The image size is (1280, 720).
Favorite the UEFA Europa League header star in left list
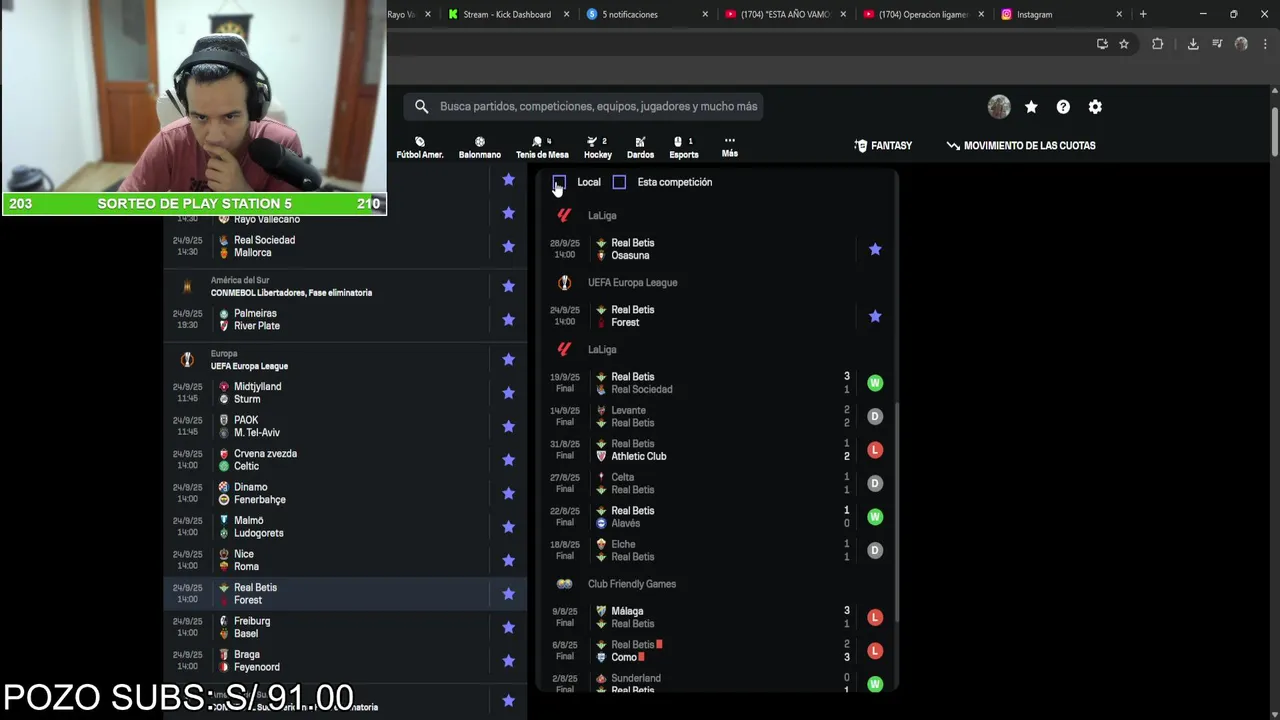click(508, 359)
